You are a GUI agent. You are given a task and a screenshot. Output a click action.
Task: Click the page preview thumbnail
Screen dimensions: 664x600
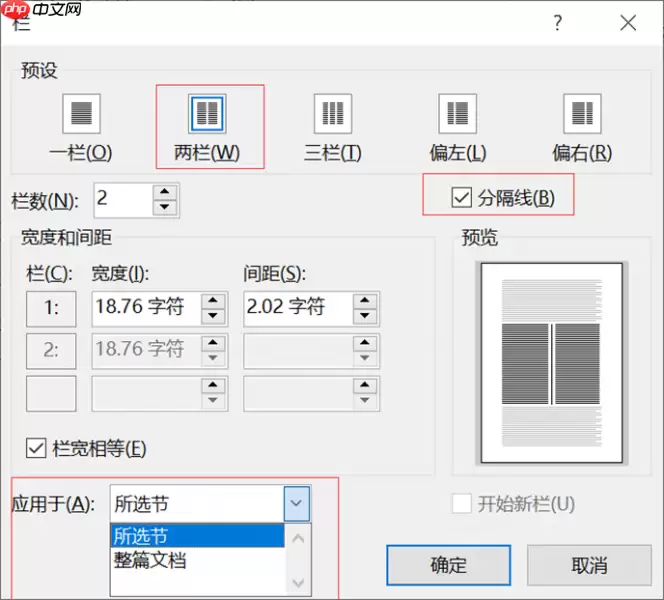[552, 363]
